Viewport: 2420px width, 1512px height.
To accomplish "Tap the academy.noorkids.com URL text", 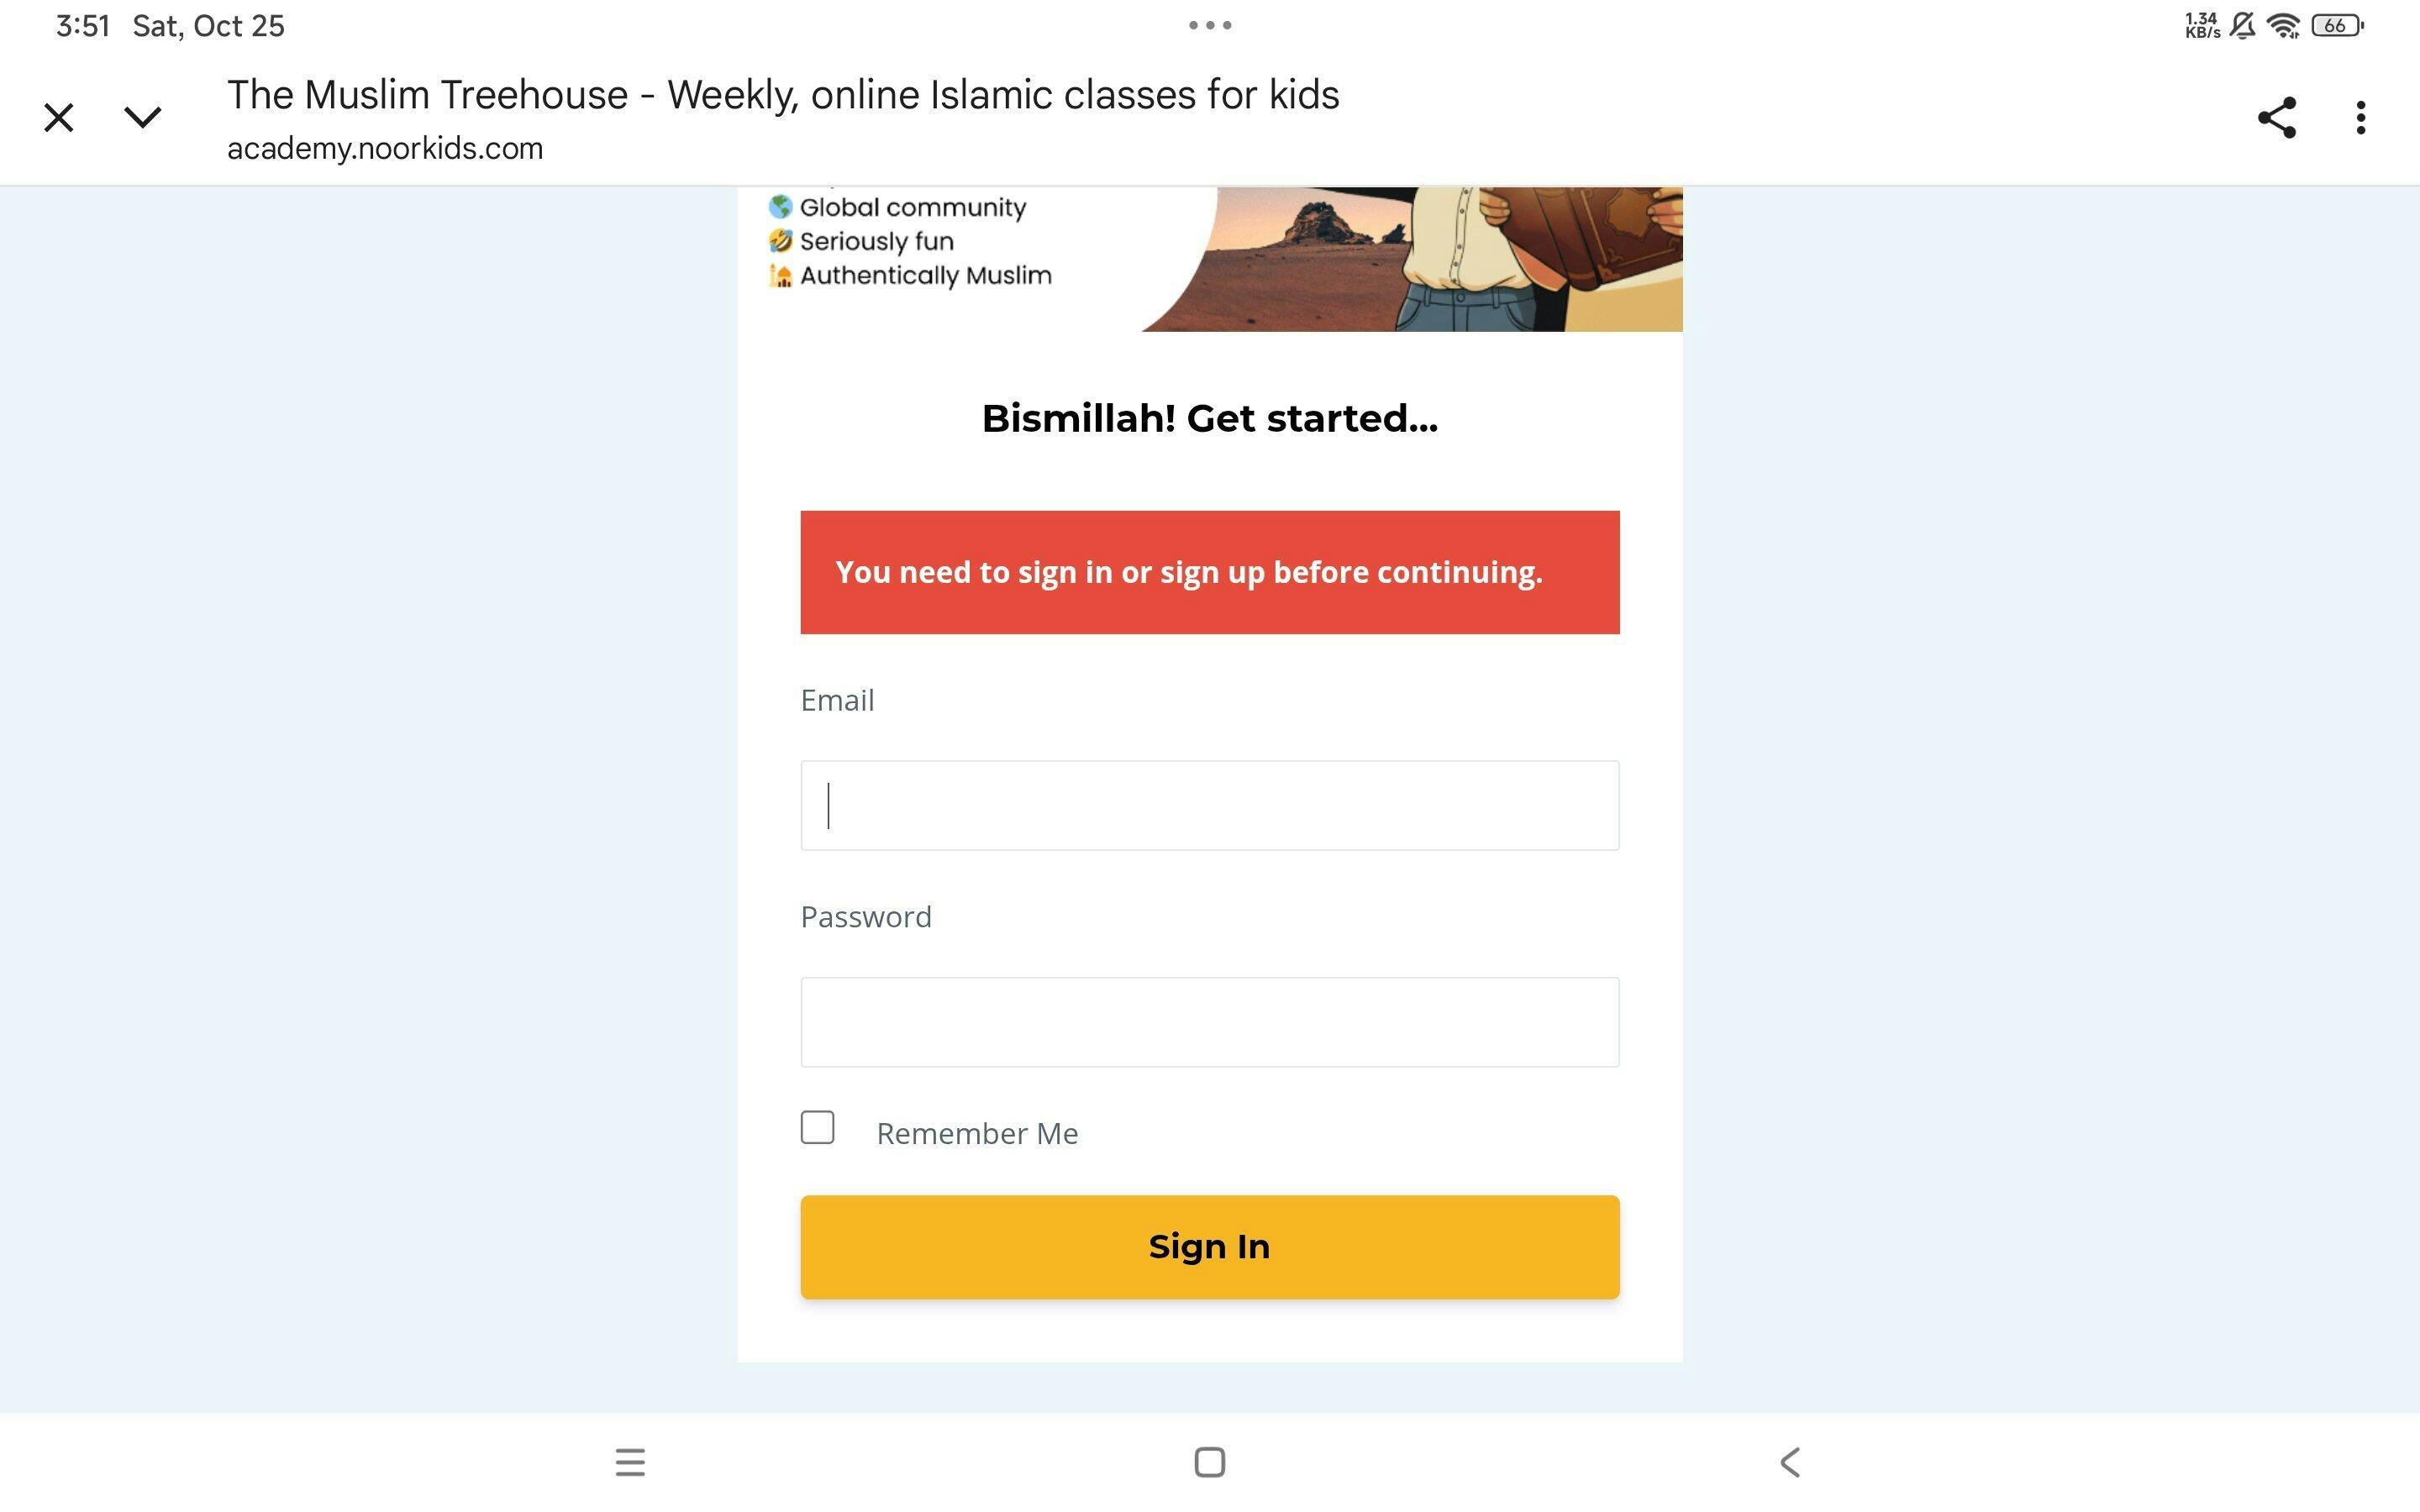I will [385, 148].
